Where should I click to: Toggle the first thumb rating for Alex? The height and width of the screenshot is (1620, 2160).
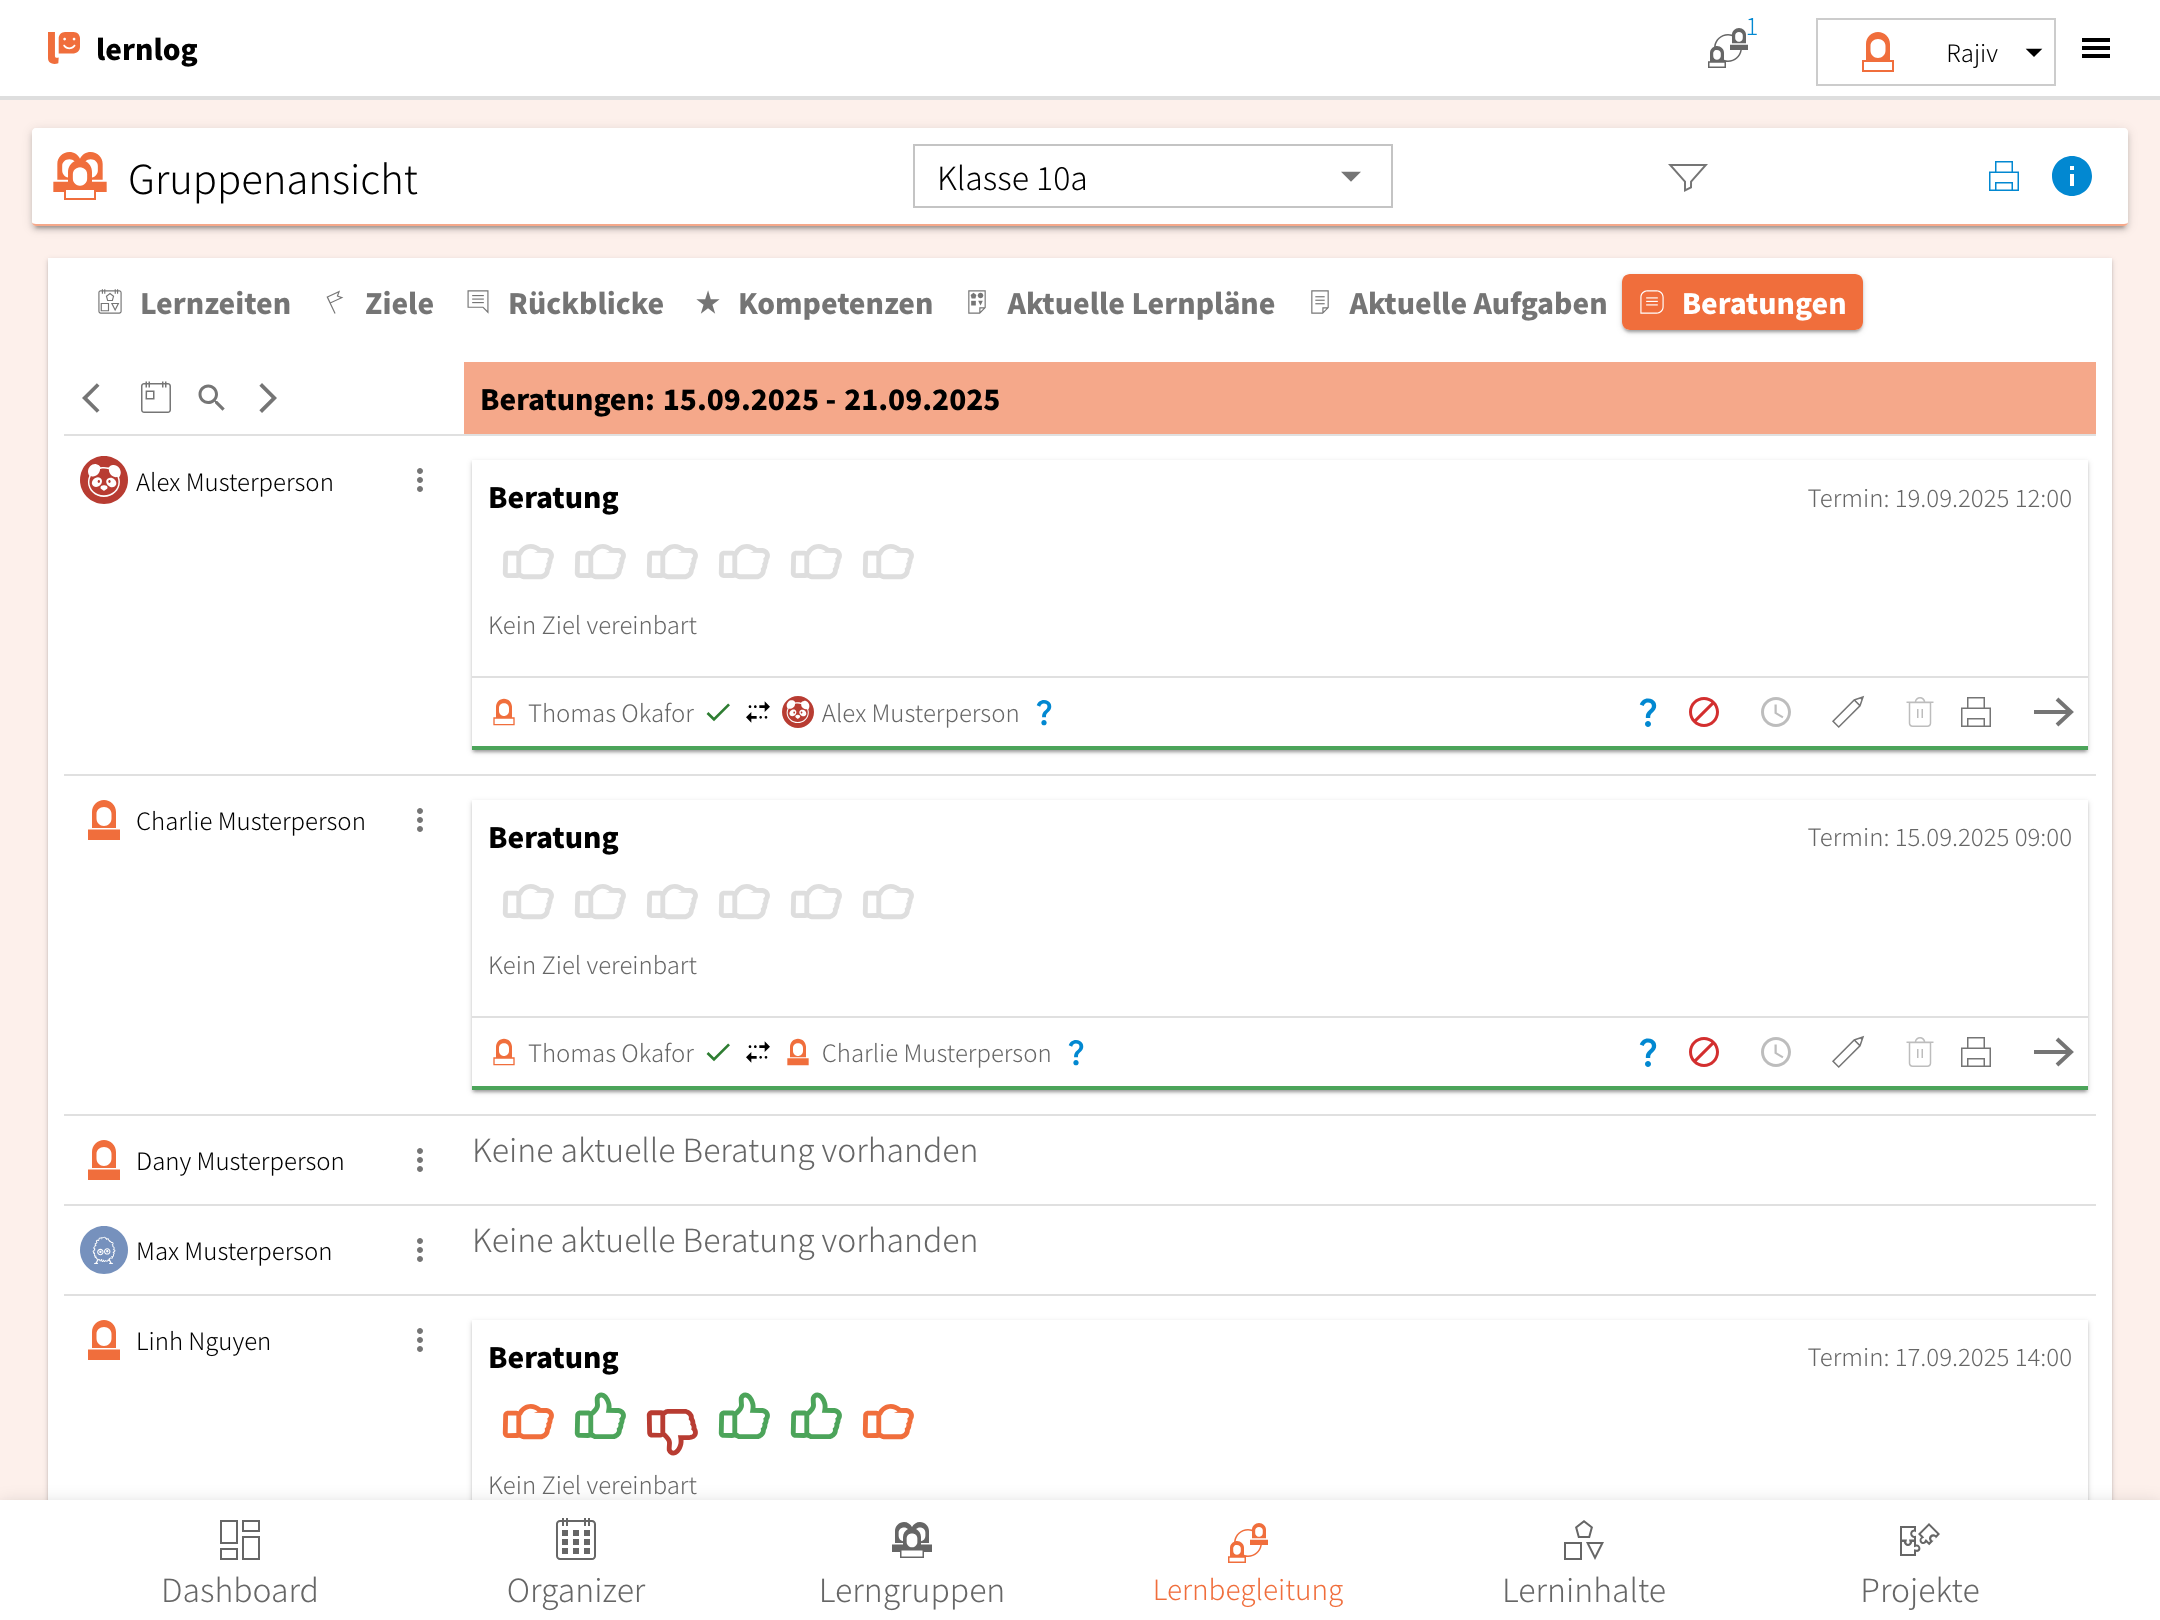click(x=527, y=562)
